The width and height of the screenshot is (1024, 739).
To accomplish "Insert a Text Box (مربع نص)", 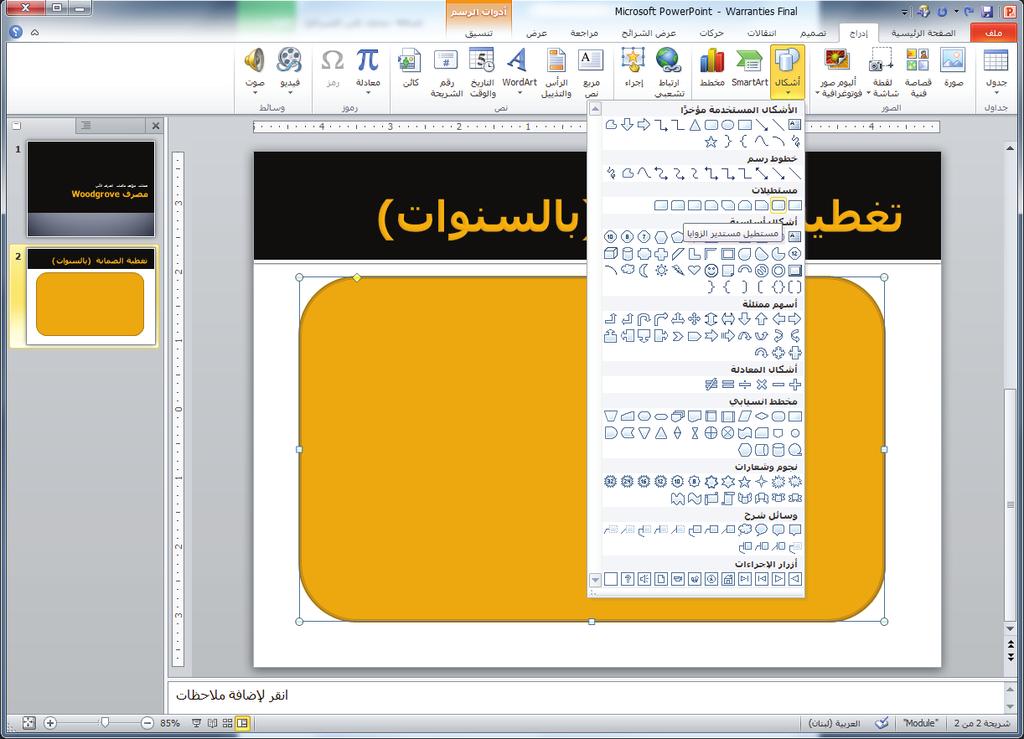I will pyautogui.click(x=591, y=72).
